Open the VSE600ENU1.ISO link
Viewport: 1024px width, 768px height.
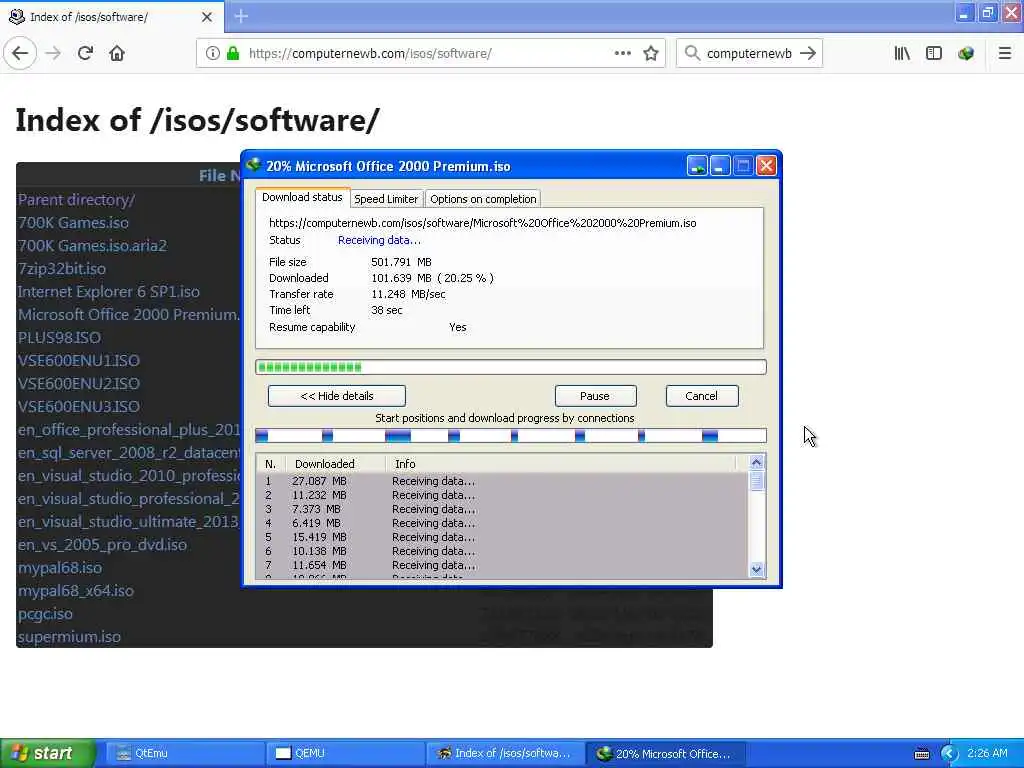(78, 360)
